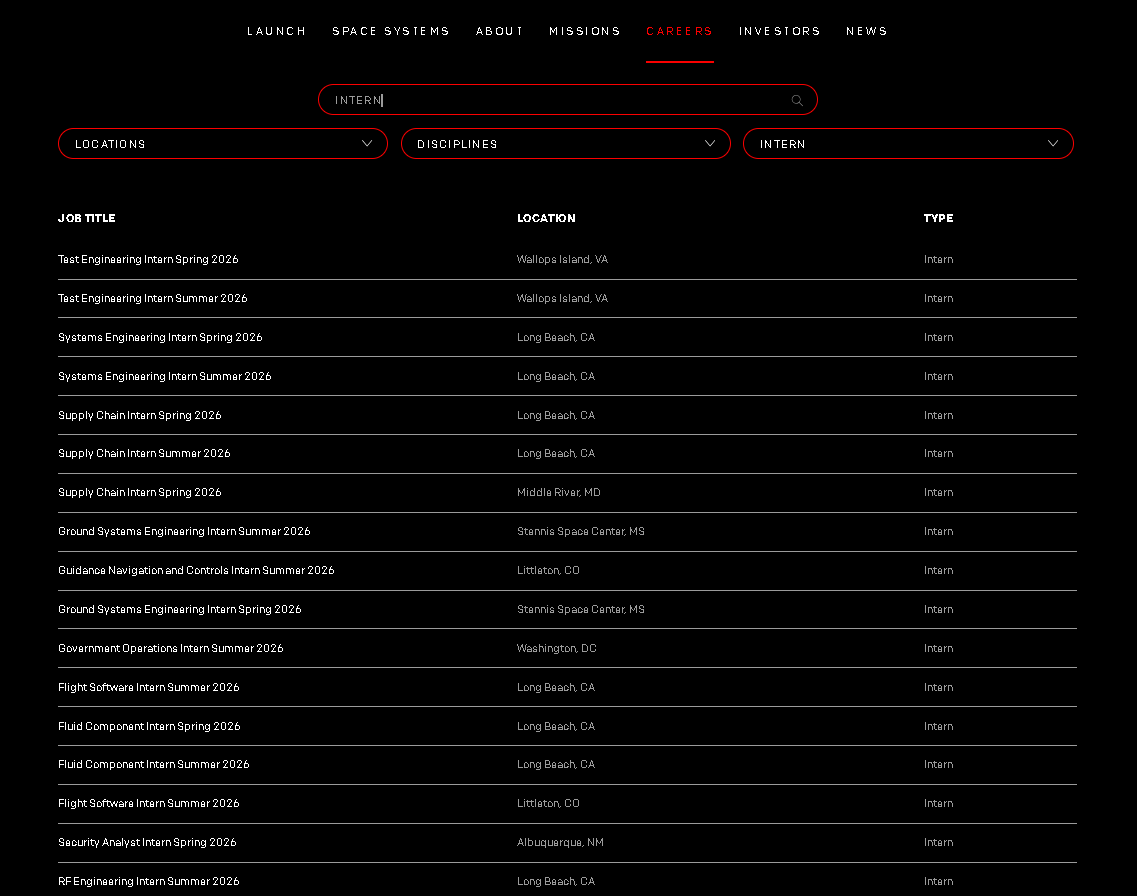1137x896 pixels.
Task: Open Flight Software Intern Summer 2026 Long Beach
Action: tap(149, 687)
